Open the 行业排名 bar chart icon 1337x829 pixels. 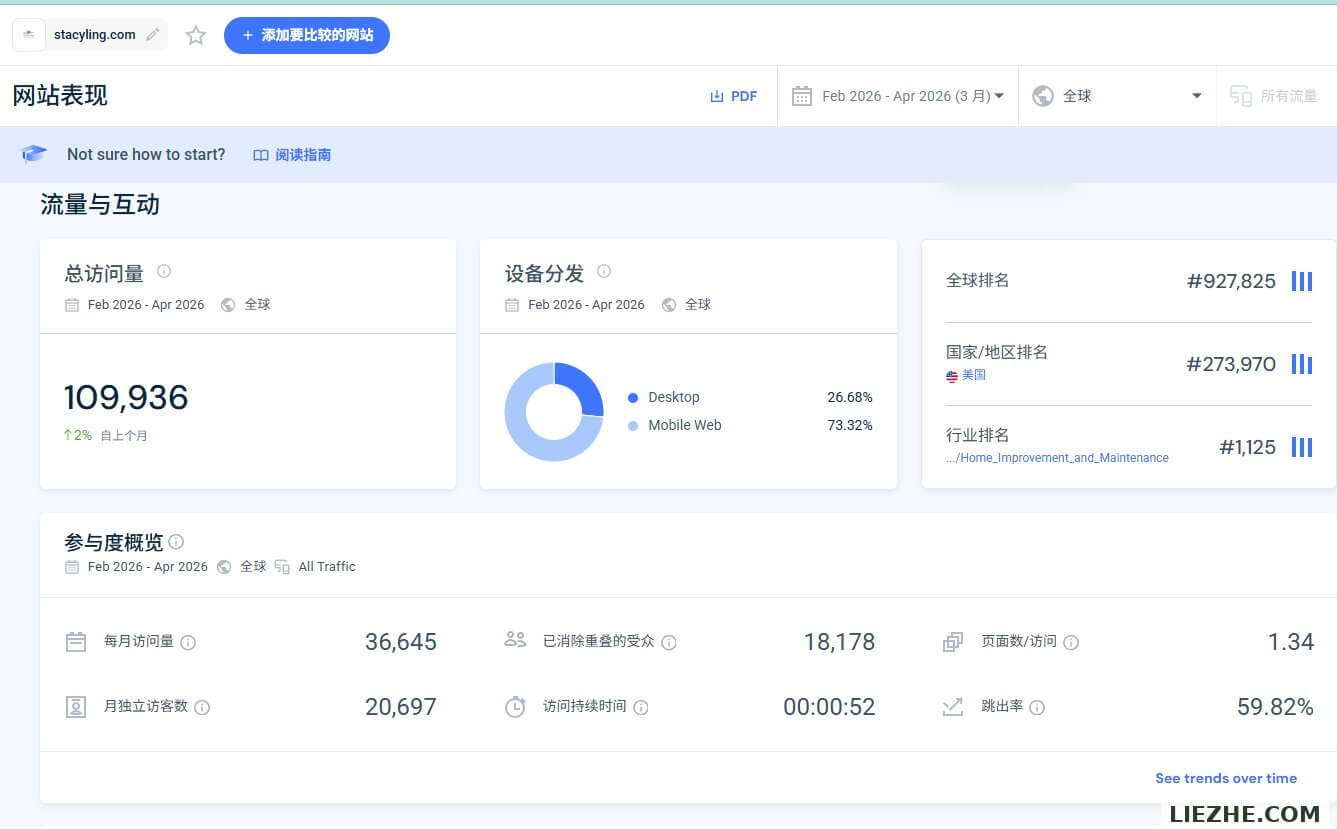click(x=1302, y=447)
